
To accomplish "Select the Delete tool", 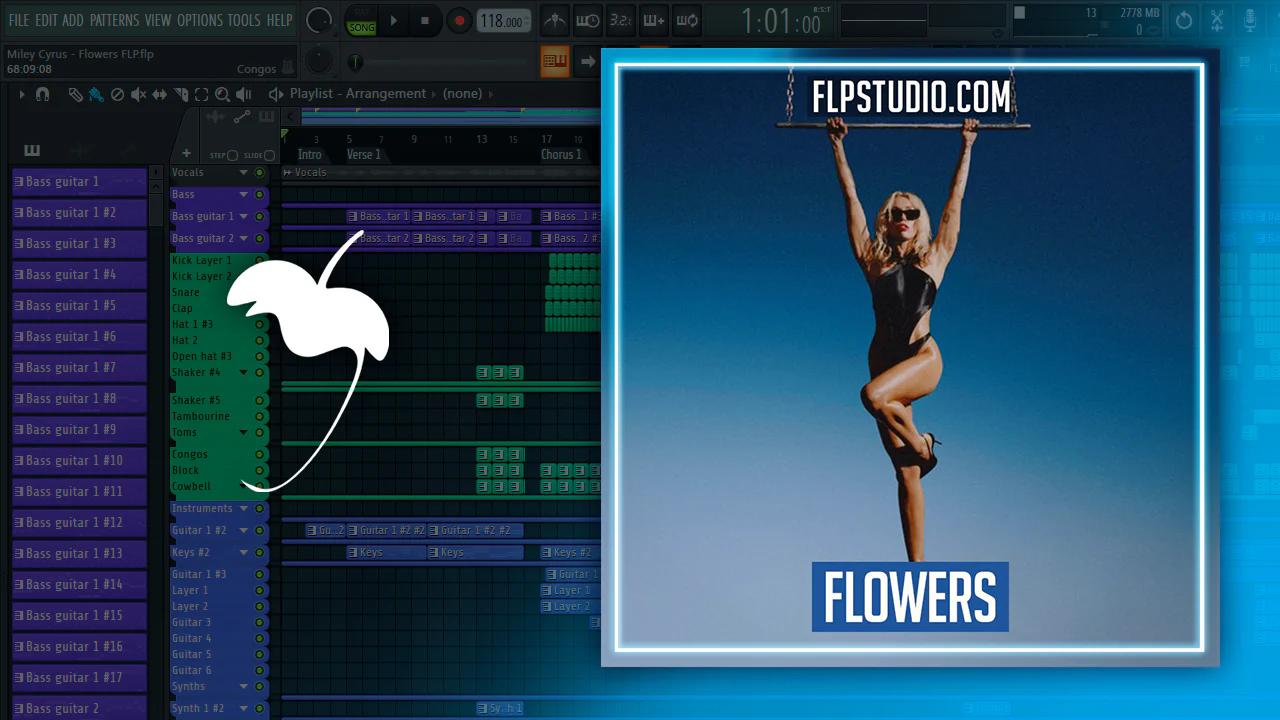I will (117, 94).
